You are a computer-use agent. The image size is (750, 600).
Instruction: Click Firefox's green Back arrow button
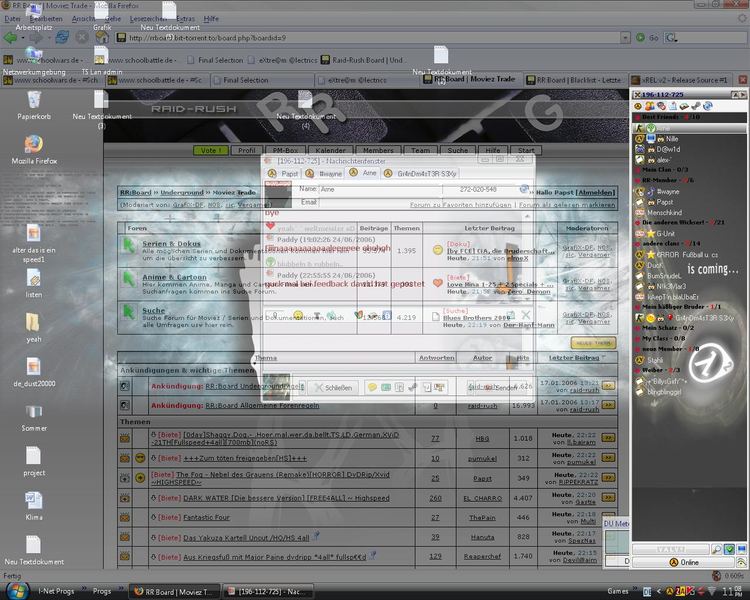pos(10,38)
